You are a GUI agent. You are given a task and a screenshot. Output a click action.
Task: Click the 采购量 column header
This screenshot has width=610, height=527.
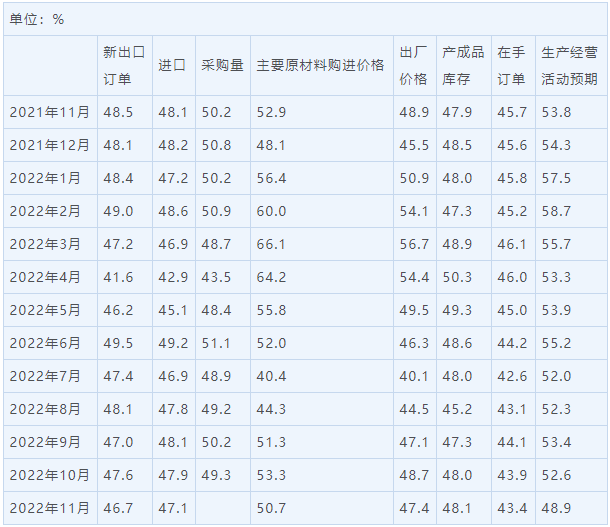coord(223,65)
